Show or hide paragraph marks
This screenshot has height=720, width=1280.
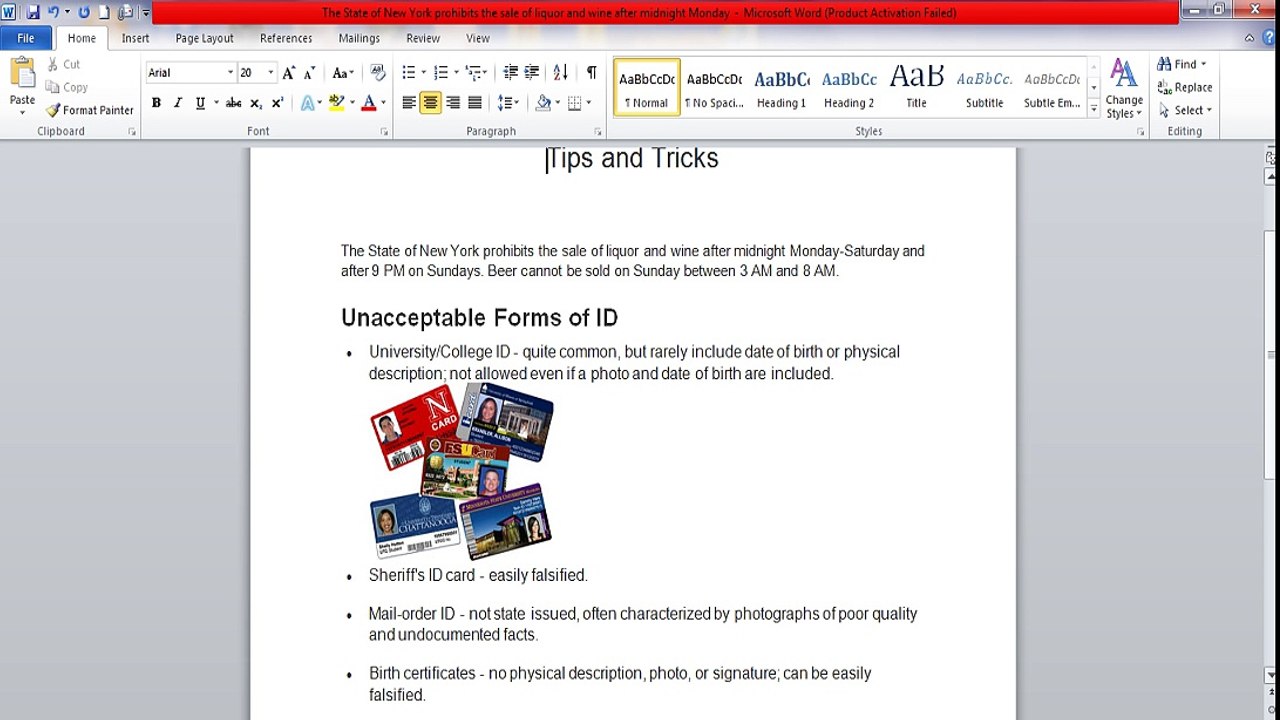(591, 73)
